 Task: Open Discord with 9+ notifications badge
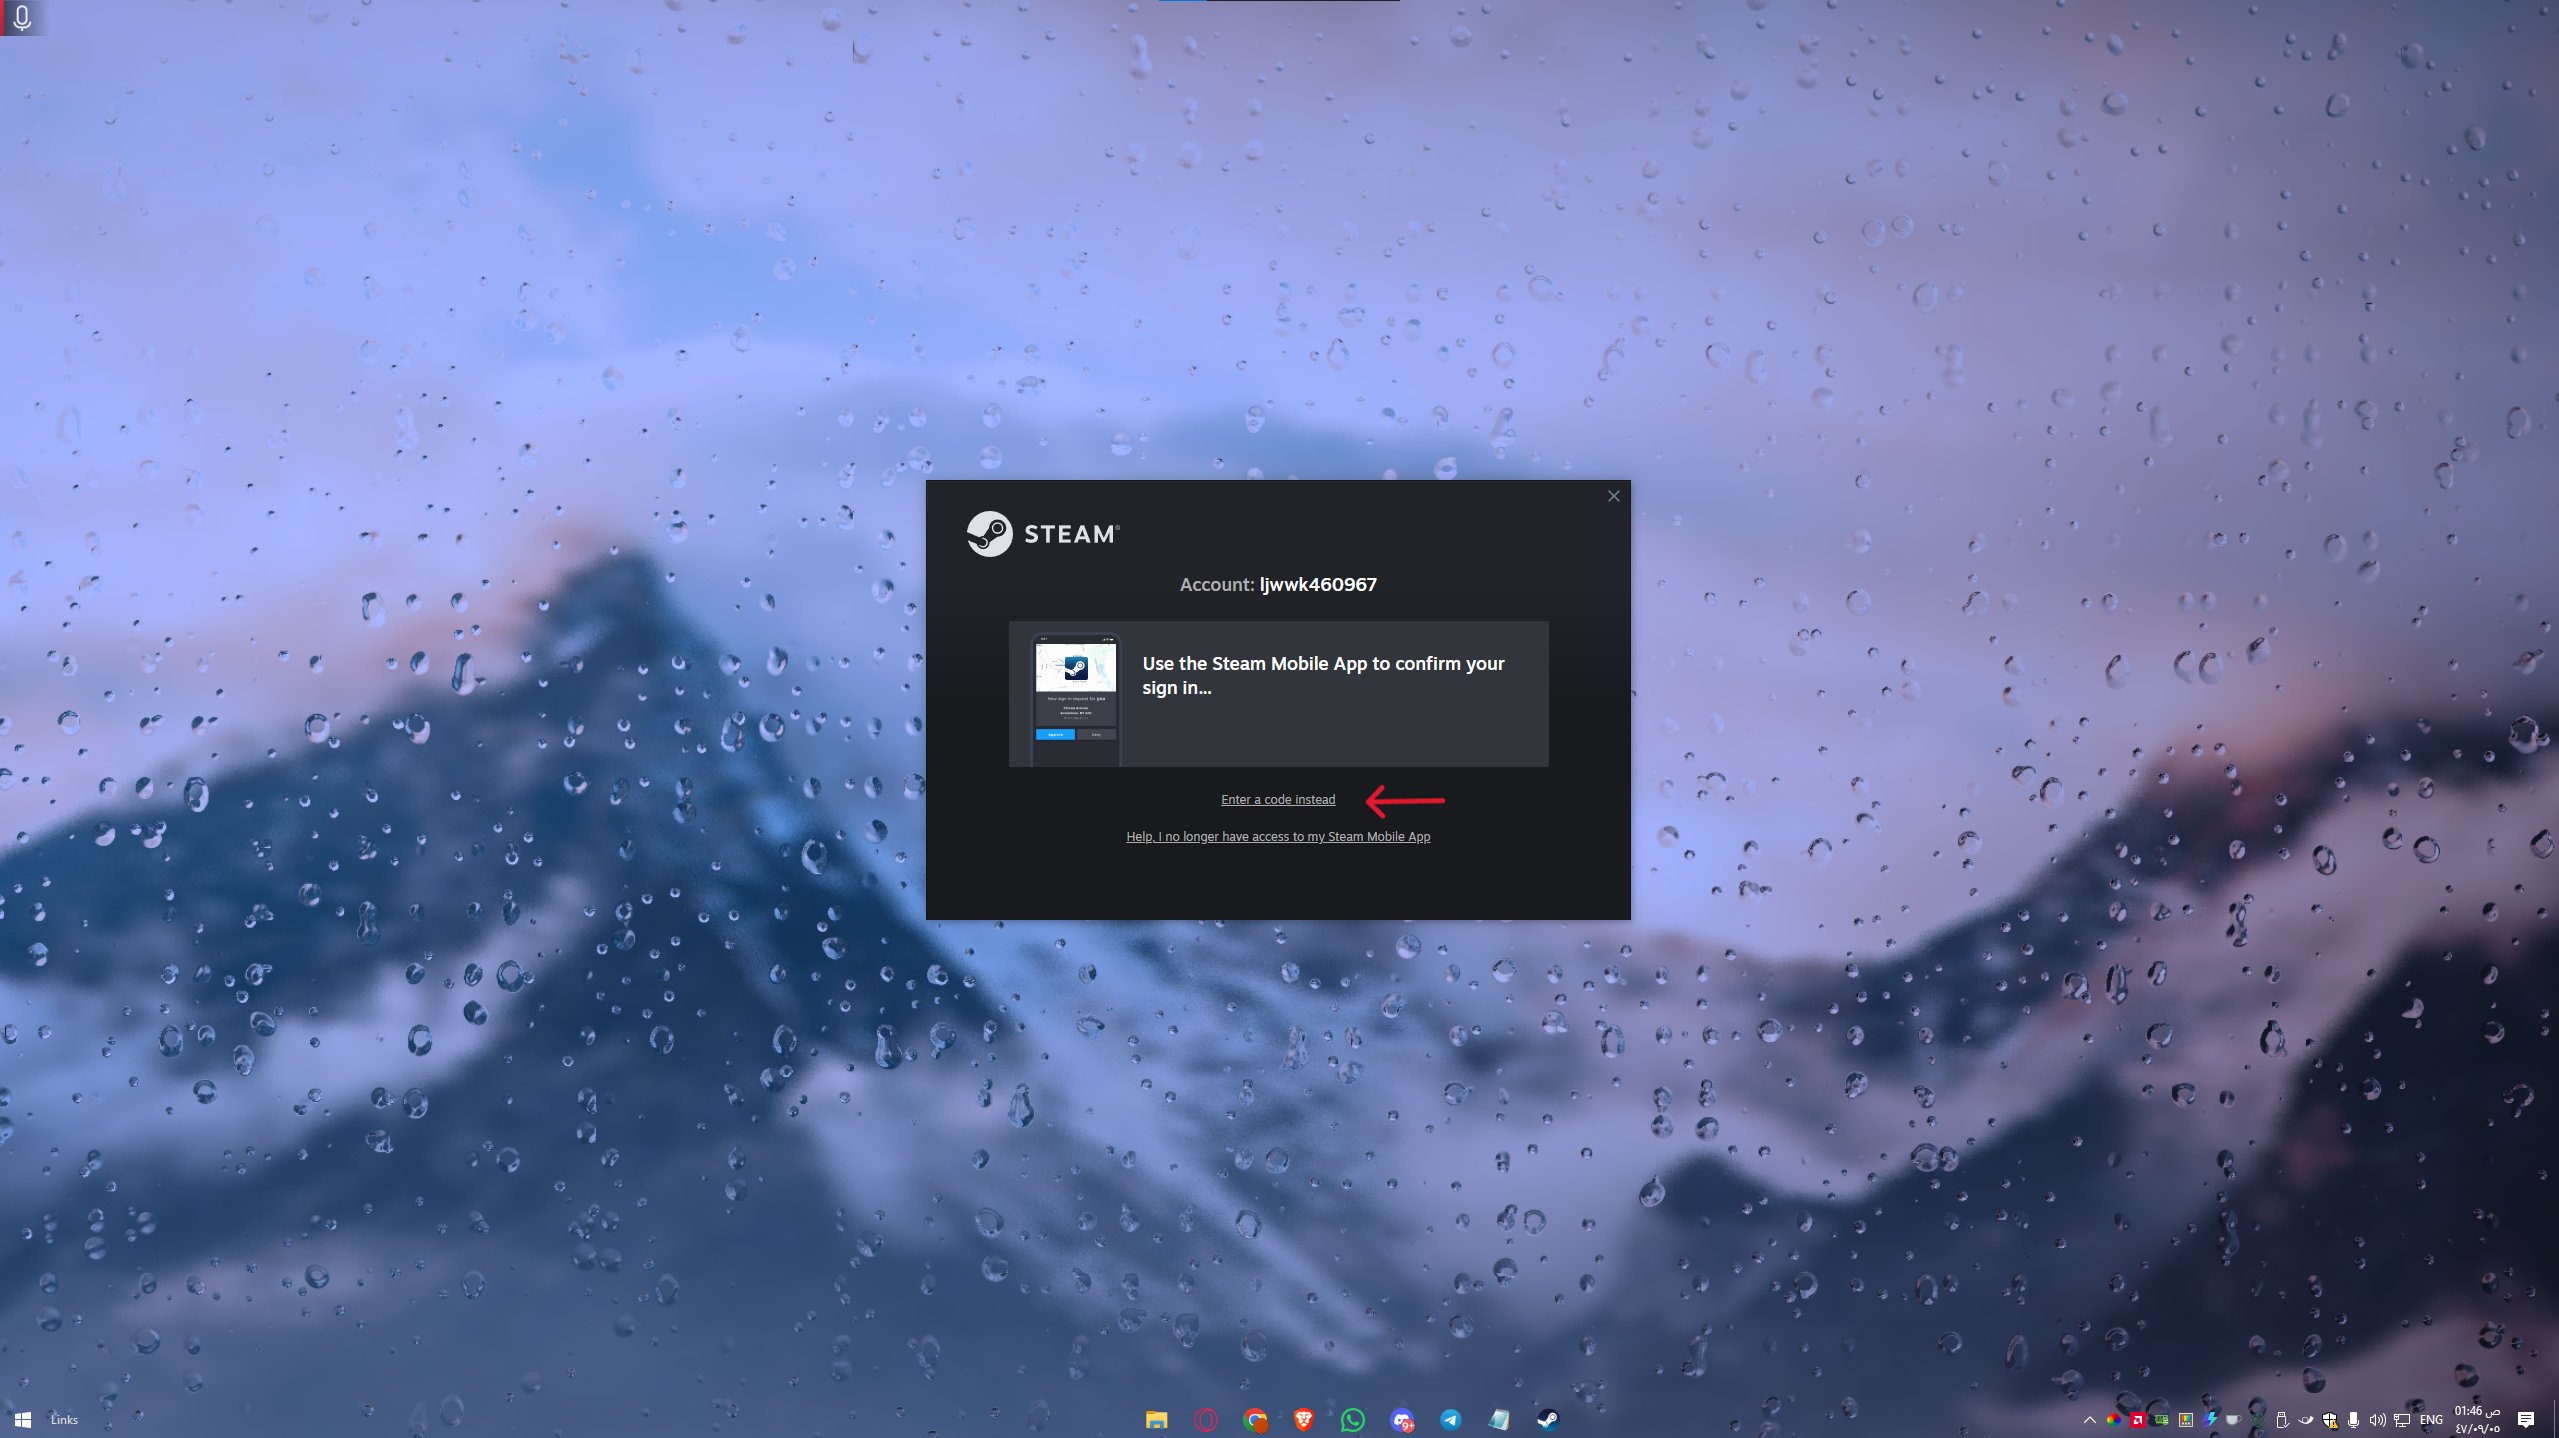click(1401, 1419)
